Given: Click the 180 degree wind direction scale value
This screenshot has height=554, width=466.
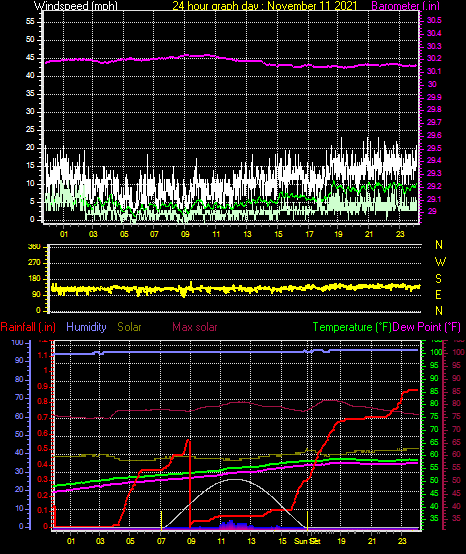Looking at the screenshot, I should pos(34,279).
